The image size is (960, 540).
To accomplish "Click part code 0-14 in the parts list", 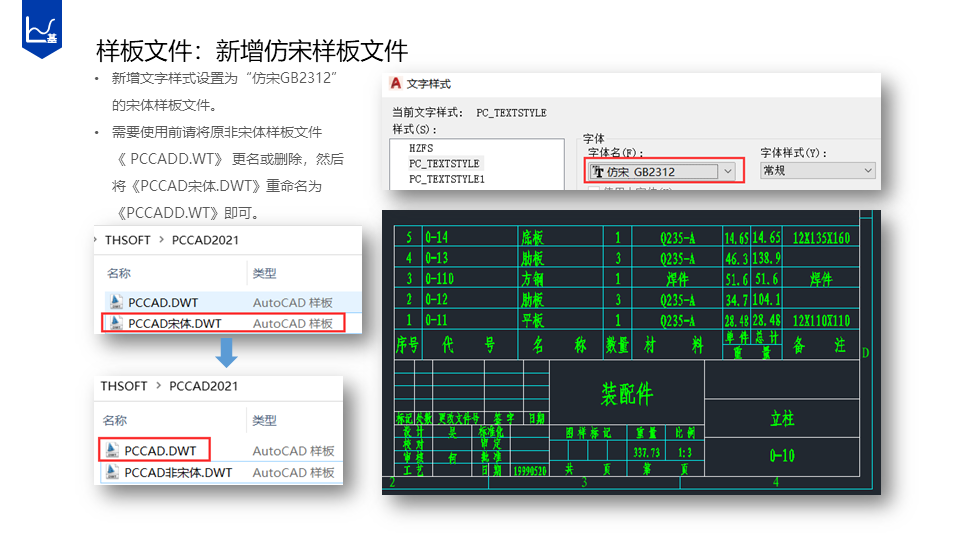I will 437,238.
